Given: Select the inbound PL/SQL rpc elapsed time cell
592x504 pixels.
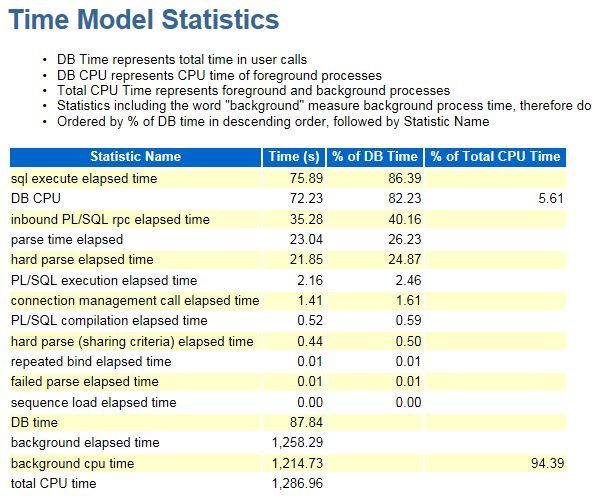Looking at the screenshot, I should (110, 219).
